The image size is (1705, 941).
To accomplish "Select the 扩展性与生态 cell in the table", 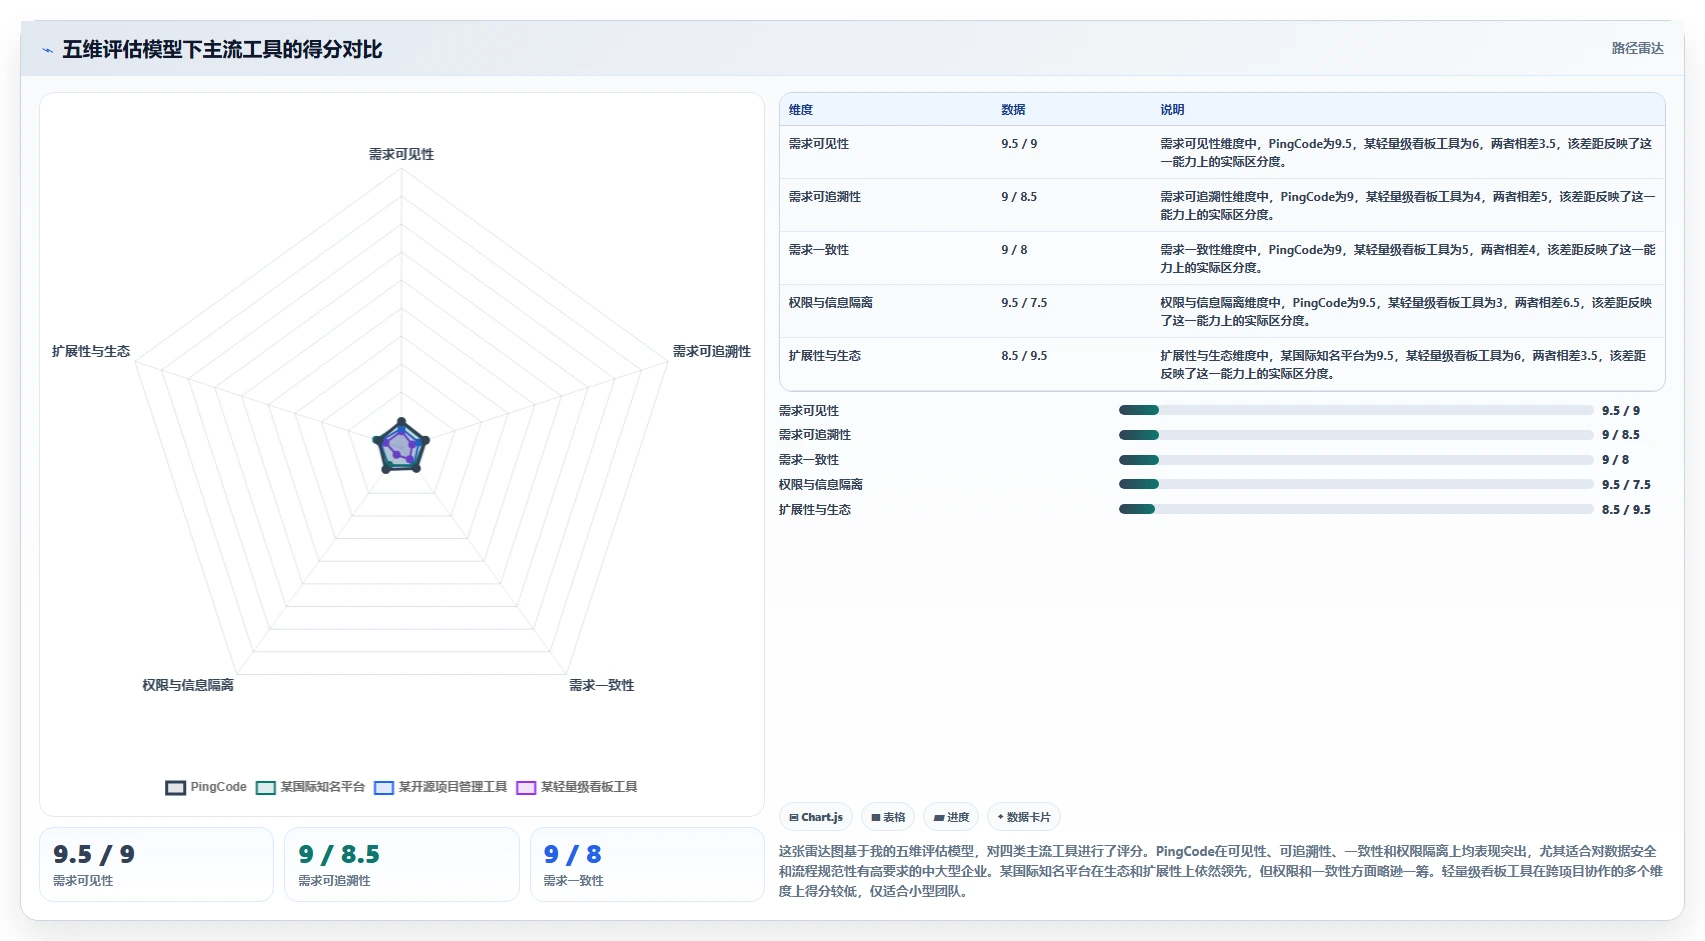I will point(825,356).
